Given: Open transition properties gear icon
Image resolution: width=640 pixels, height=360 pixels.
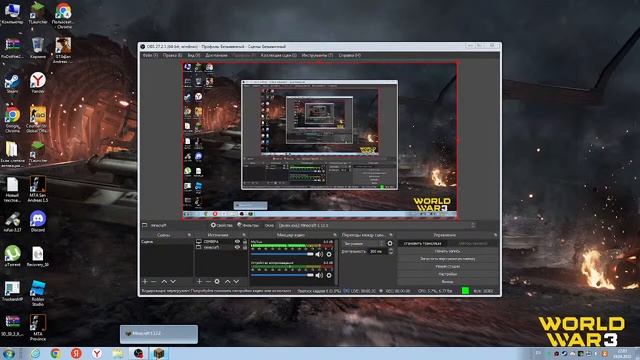Looking at the screenshot, I should pos(390,243).
